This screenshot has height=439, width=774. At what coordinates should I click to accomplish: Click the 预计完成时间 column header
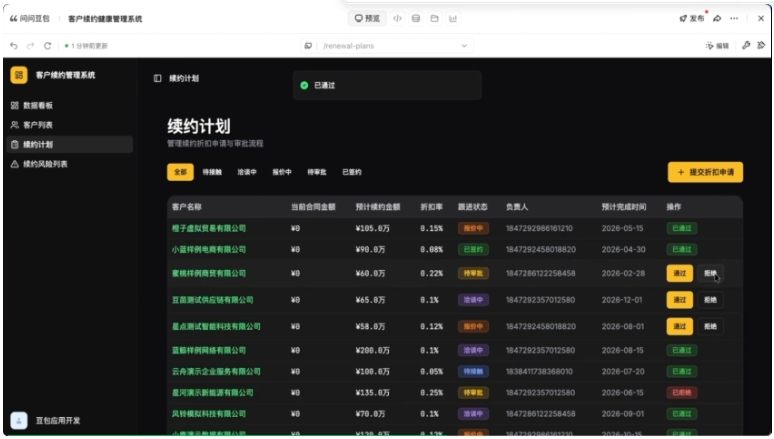click(623, 207)
